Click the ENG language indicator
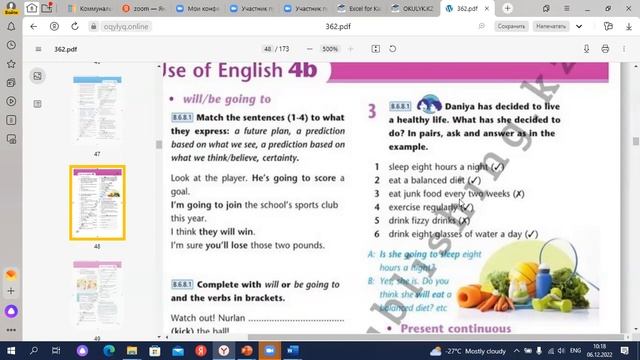This screenshot has height=360, width=640. click(576, 351)
